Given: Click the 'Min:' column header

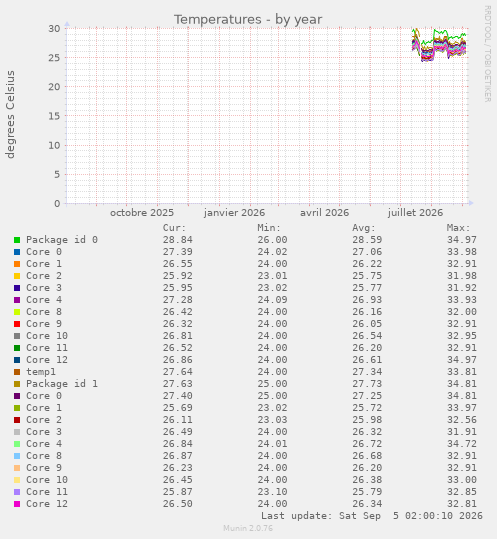Looking at the screenshot, I should [269, 228].
